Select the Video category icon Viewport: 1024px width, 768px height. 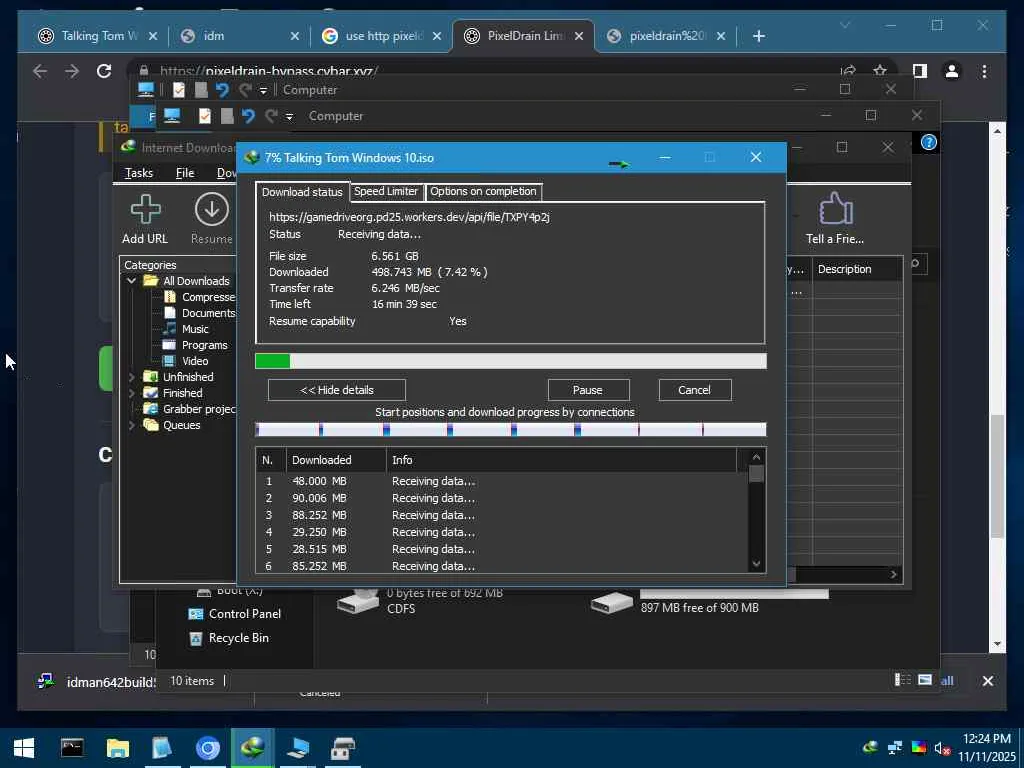click(169, 361)
